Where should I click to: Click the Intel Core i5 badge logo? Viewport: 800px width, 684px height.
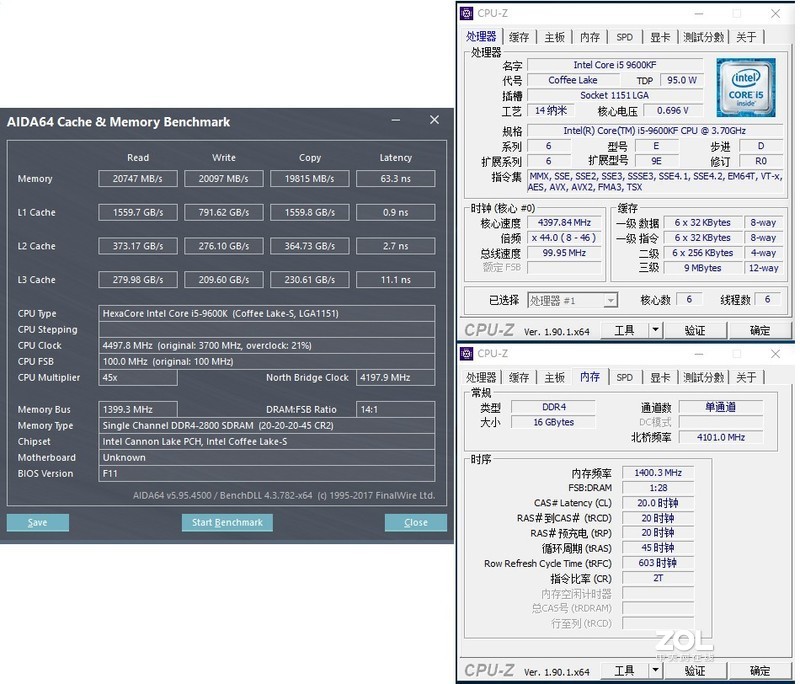coord(746,87)
